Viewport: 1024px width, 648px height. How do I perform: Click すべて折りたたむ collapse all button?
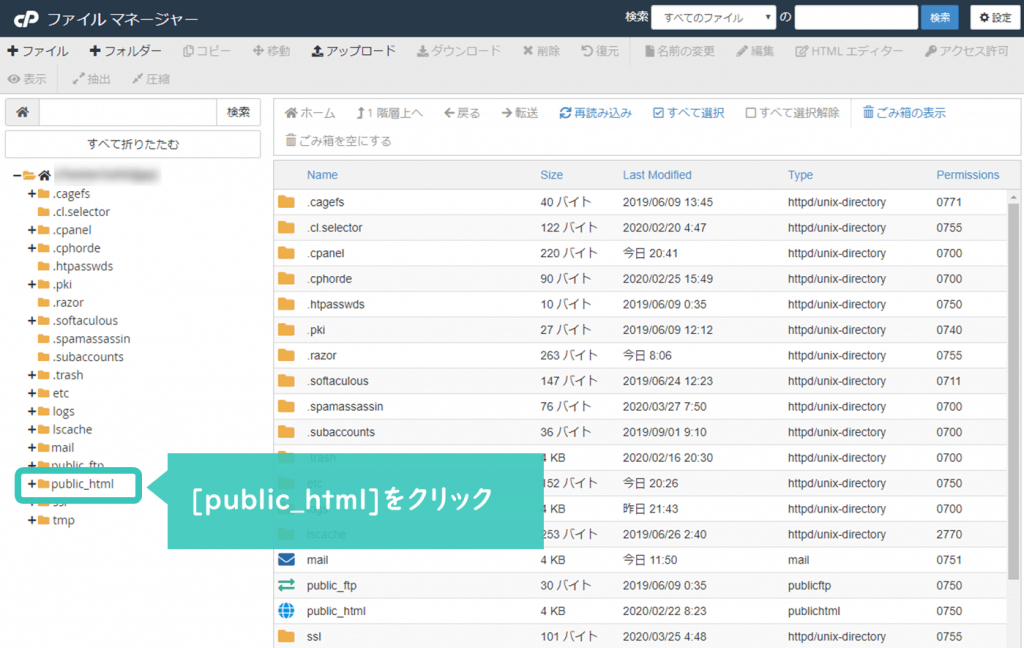point(133,144)
